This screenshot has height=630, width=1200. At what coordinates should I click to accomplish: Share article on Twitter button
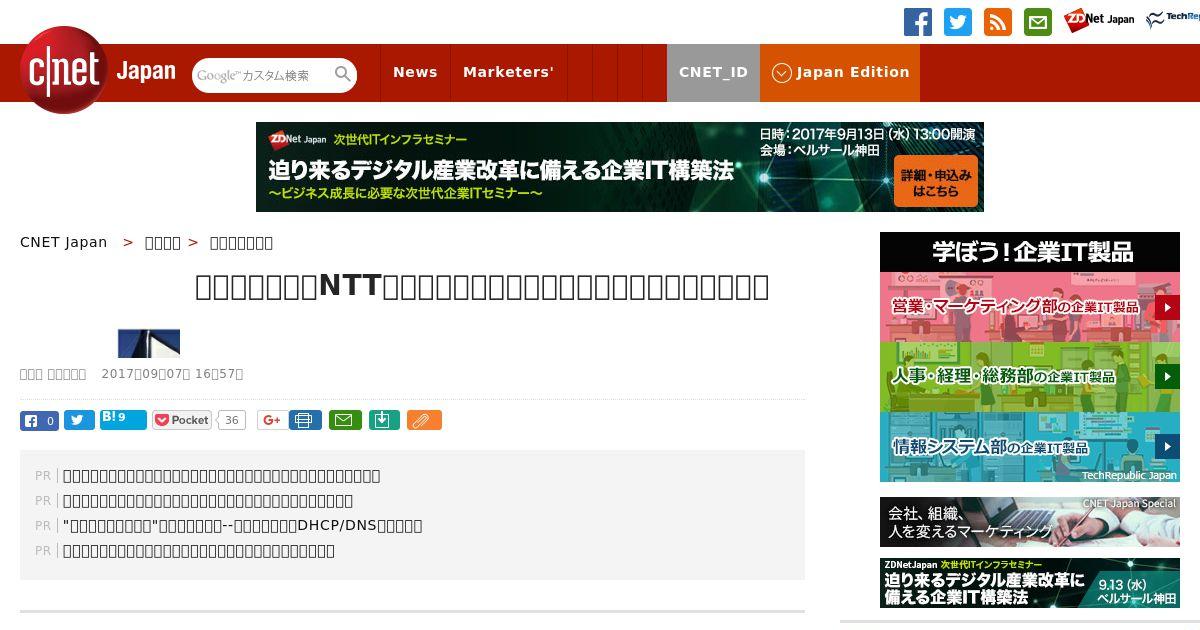79,420
